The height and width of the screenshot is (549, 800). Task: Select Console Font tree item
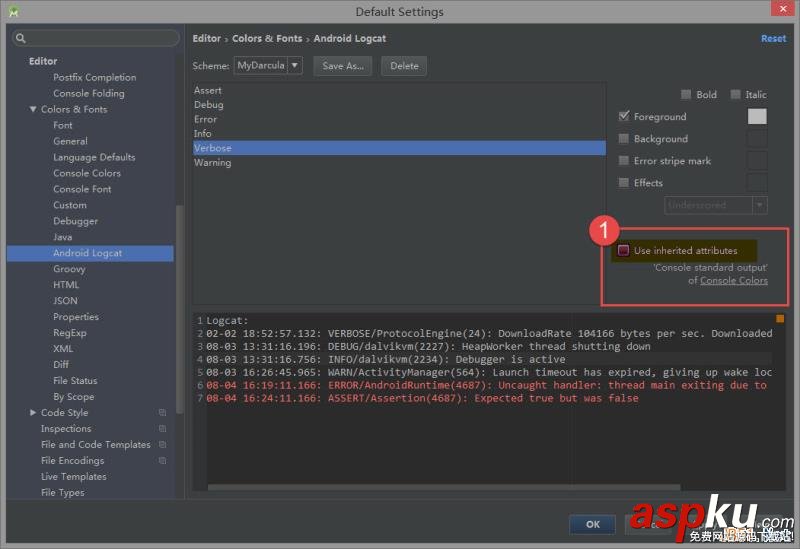(x=82, y=189)
